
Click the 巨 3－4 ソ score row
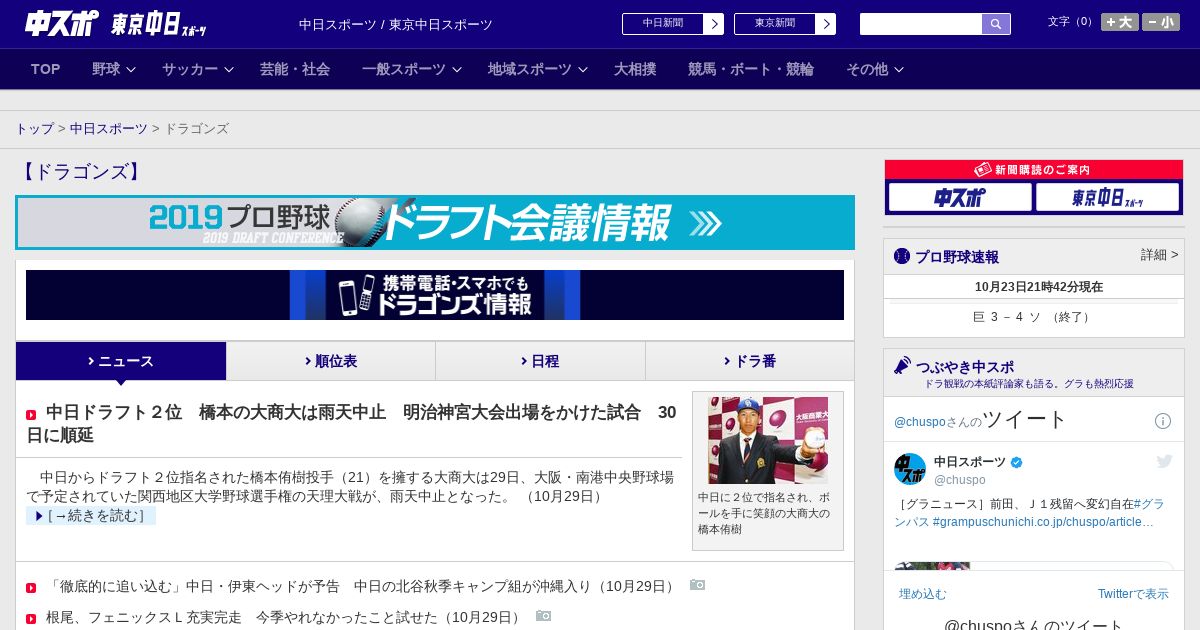coord(1034,317)
